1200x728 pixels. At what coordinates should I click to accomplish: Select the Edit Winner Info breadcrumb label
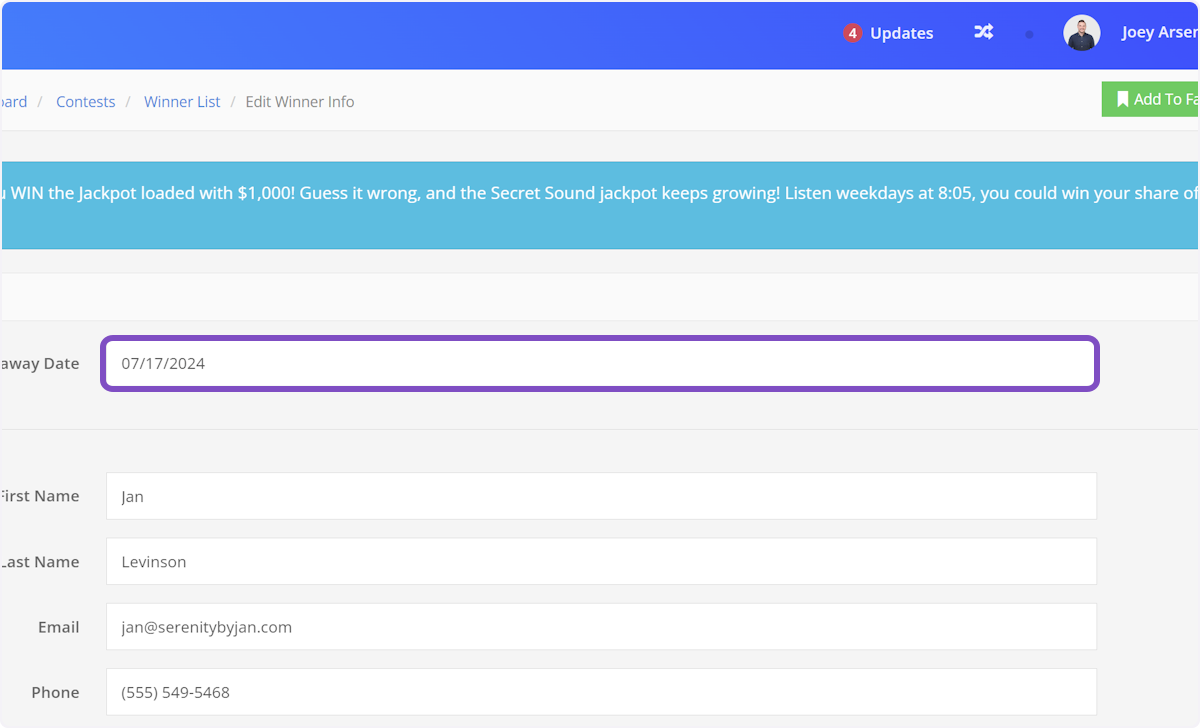click(x=299, y=101)
